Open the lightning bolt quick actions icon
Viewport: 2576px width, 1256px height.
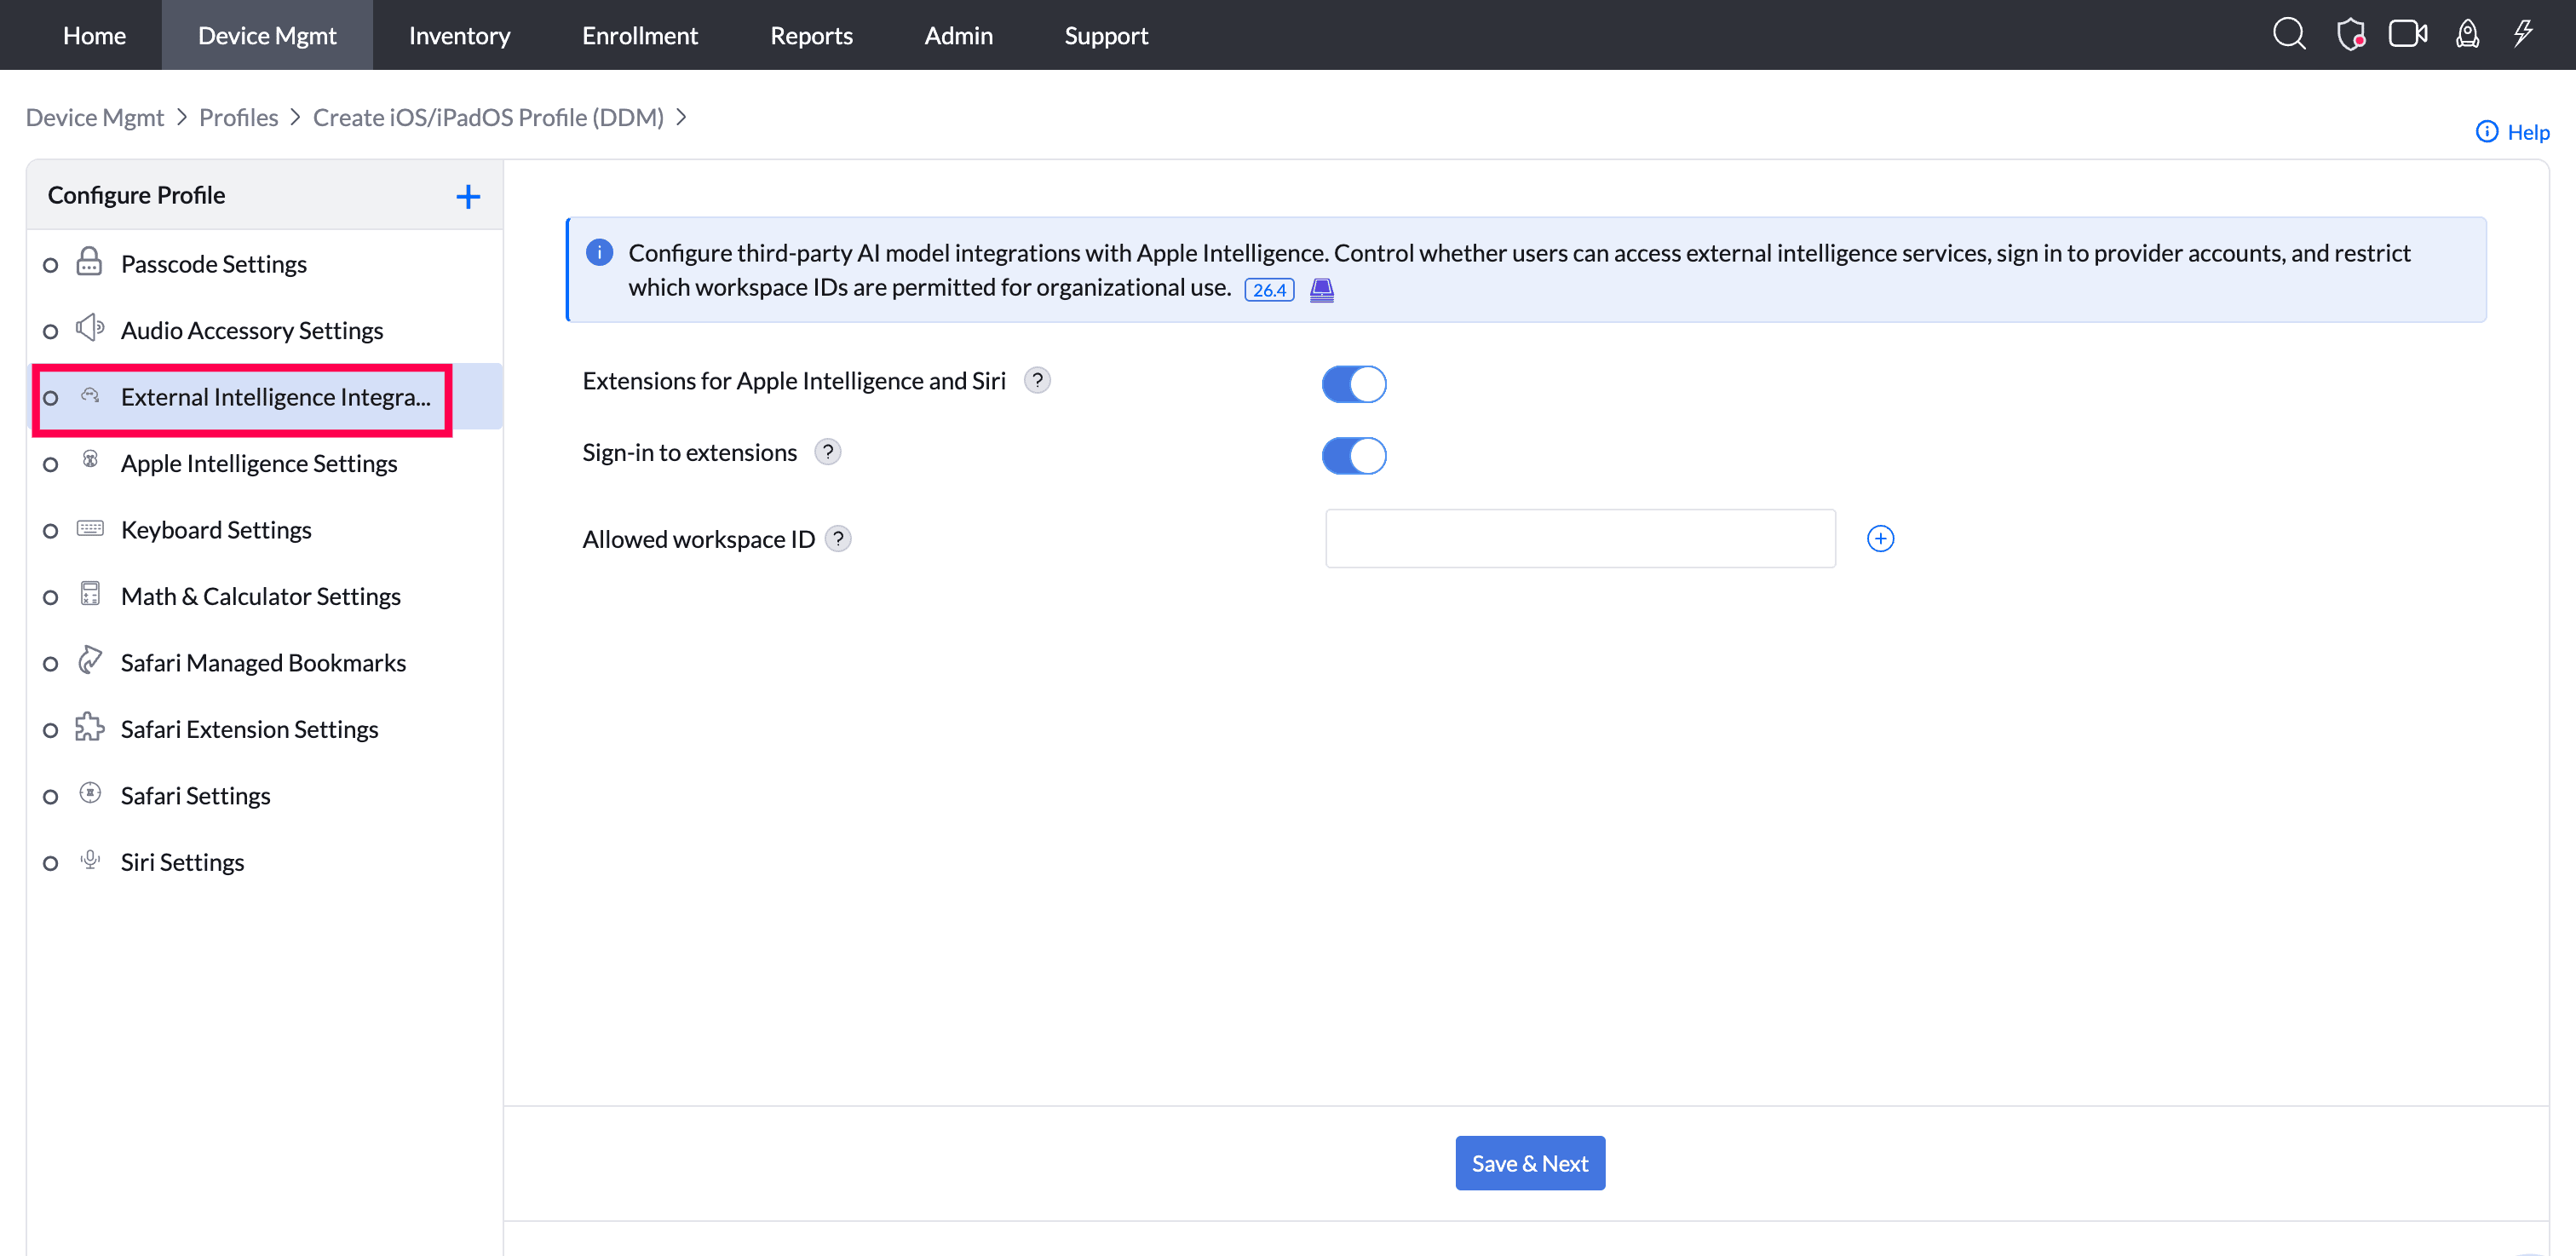tap(2523, 33)
